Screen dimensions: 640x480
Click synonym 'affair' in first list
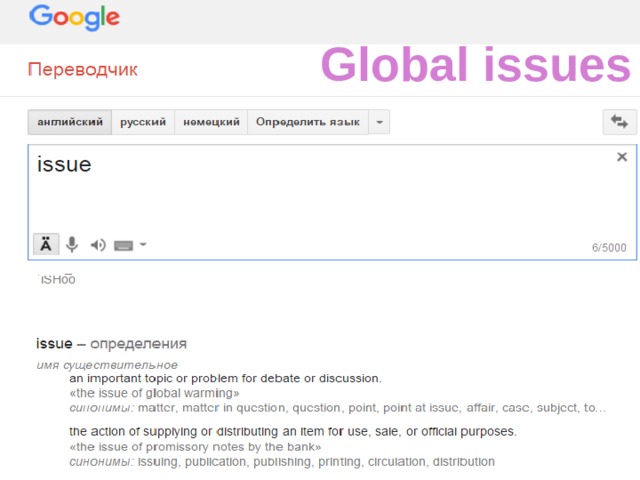pyautogui.click(x=480, y=408)
